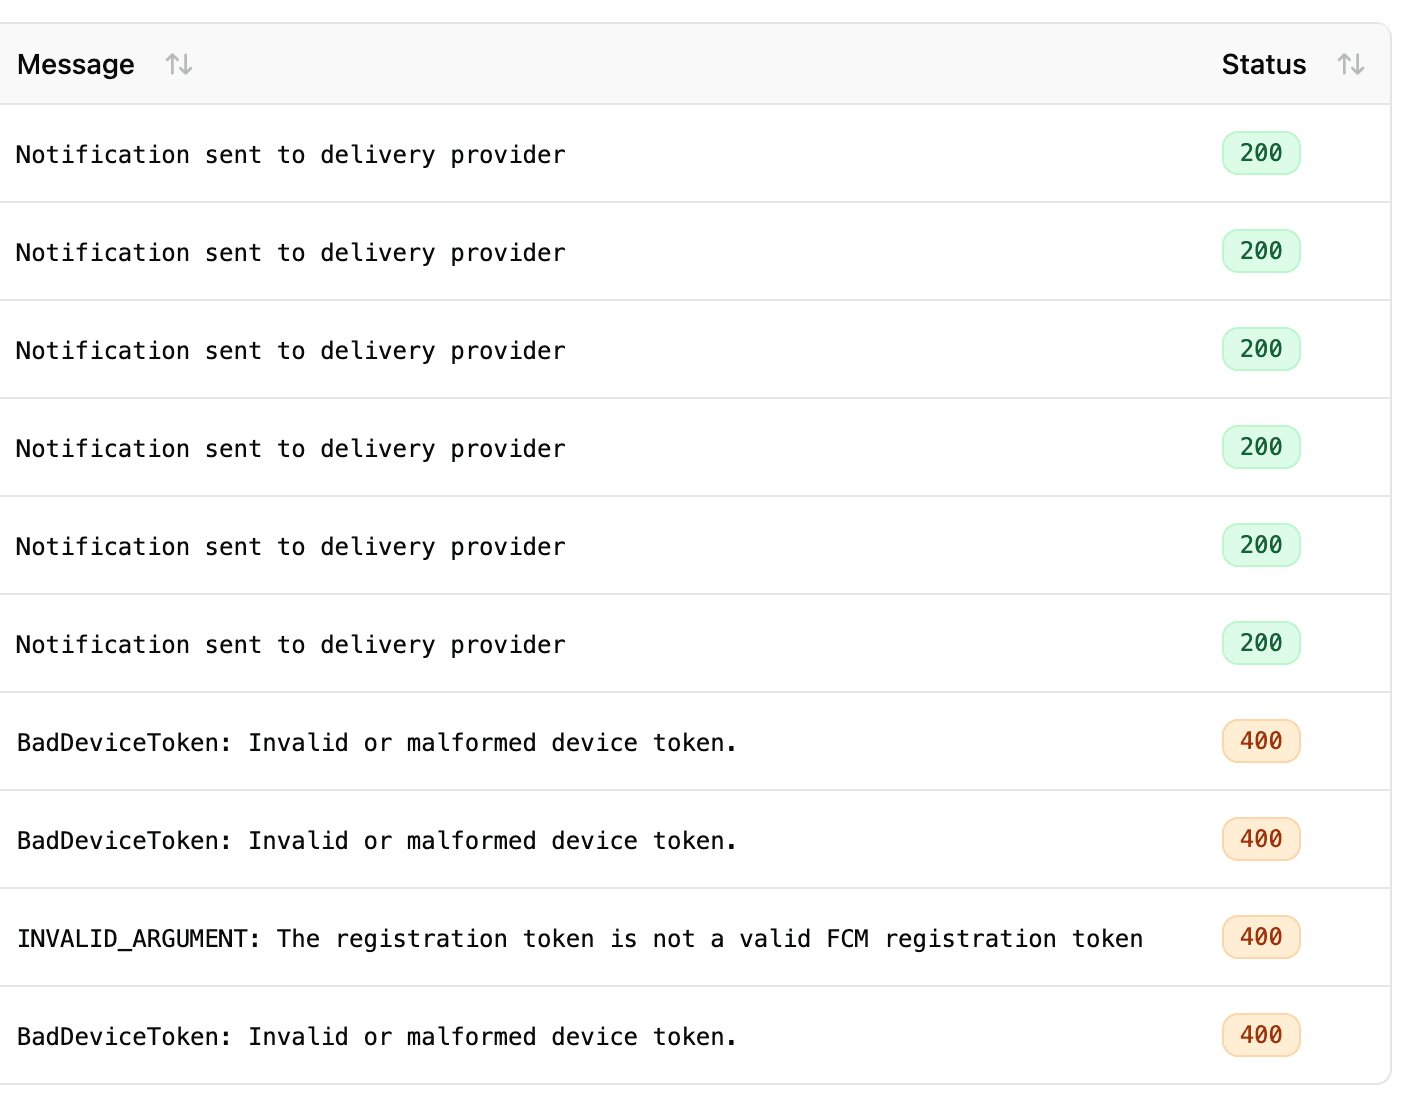
Task: Click the last green 200 status badge
Action: [x=1261, y=643]
